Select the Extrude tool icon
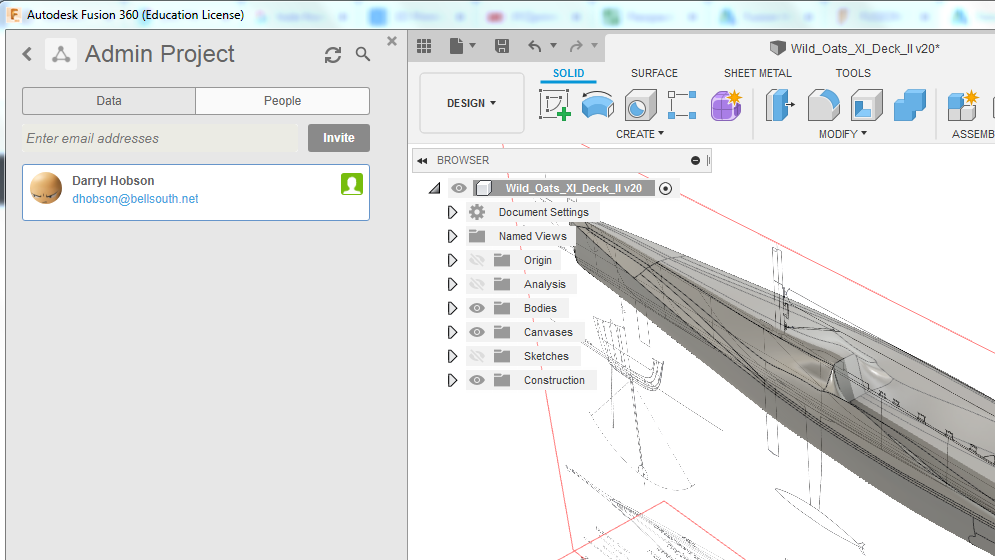The width and height of the screenshot is (995, 560). coord(598,105)
